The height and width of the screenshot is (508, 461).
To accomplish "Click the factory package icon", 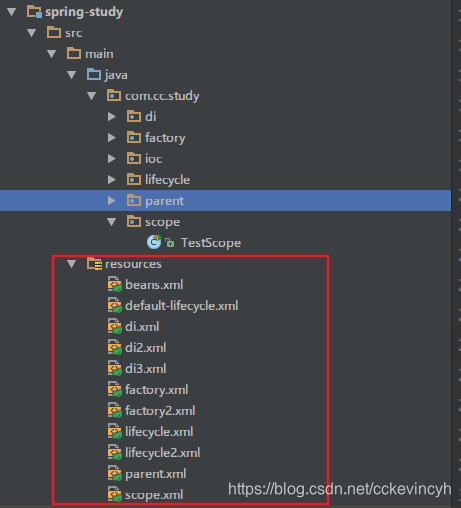I will click(134, 137).
